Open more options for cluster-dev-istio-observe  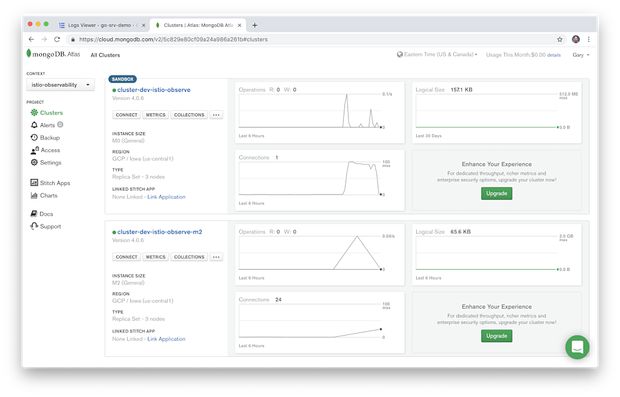point(216,115)
